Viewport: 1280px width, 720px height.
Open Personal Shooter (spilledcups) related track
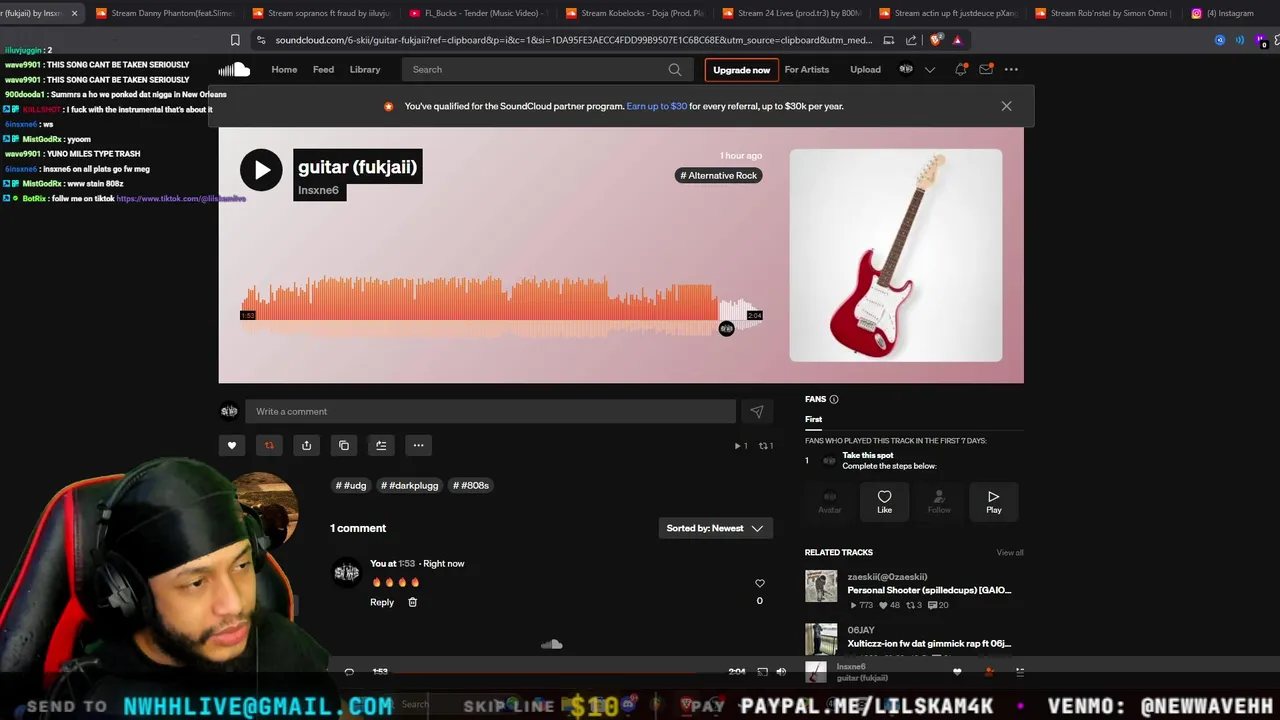click(929, 590)
